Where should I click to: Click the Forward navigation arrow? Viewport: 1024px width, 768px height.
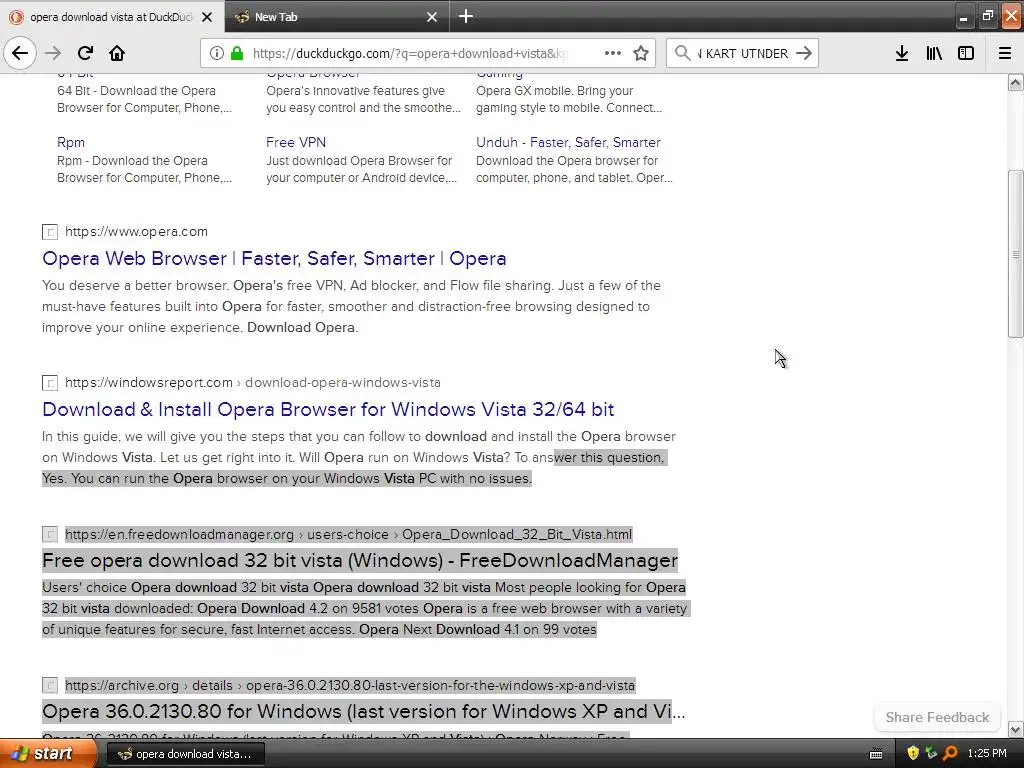[53, 53]
